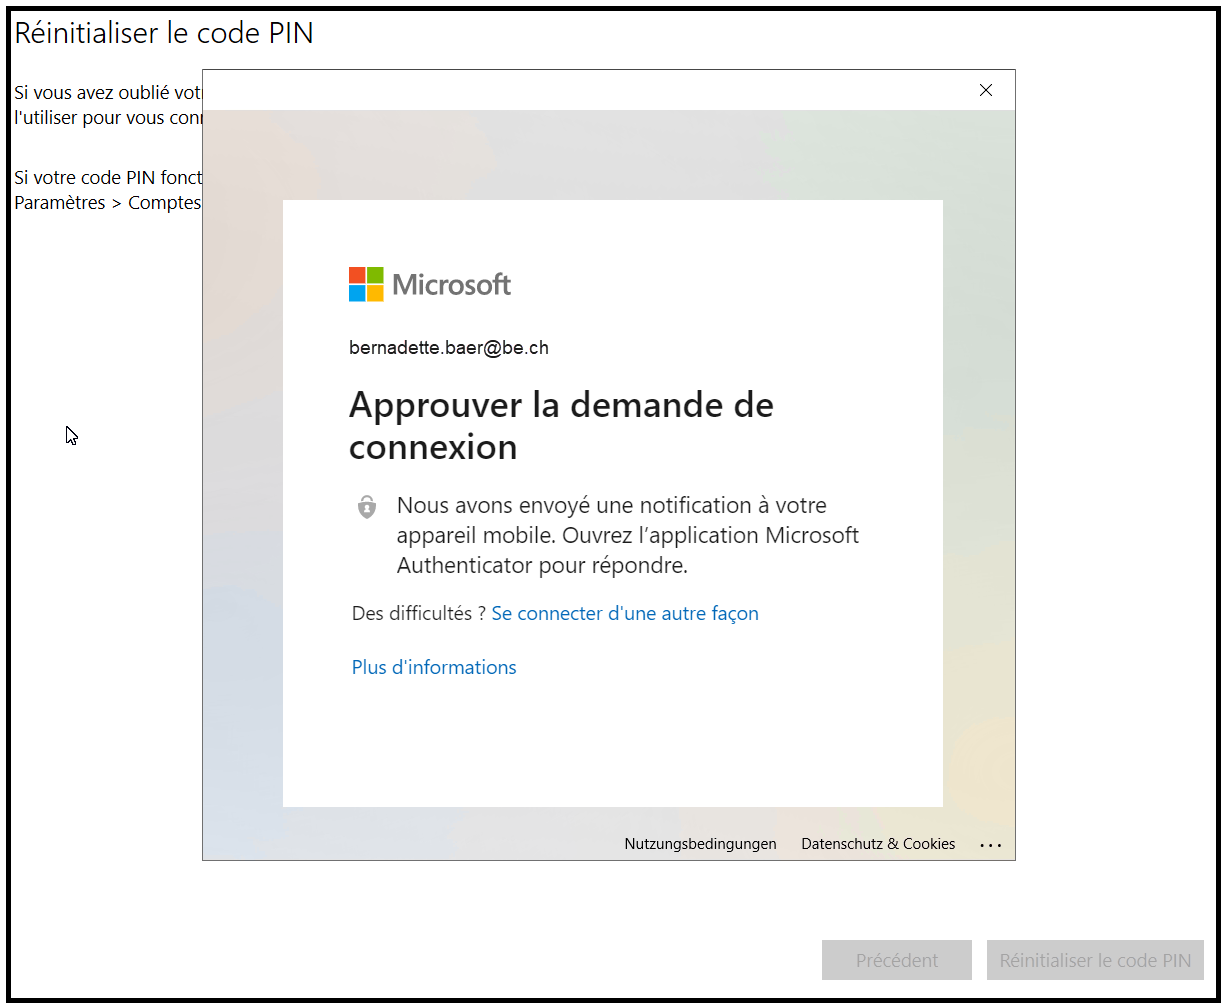
Task: Open the Nutzungsbedingungen terms link
Action: 700,844
